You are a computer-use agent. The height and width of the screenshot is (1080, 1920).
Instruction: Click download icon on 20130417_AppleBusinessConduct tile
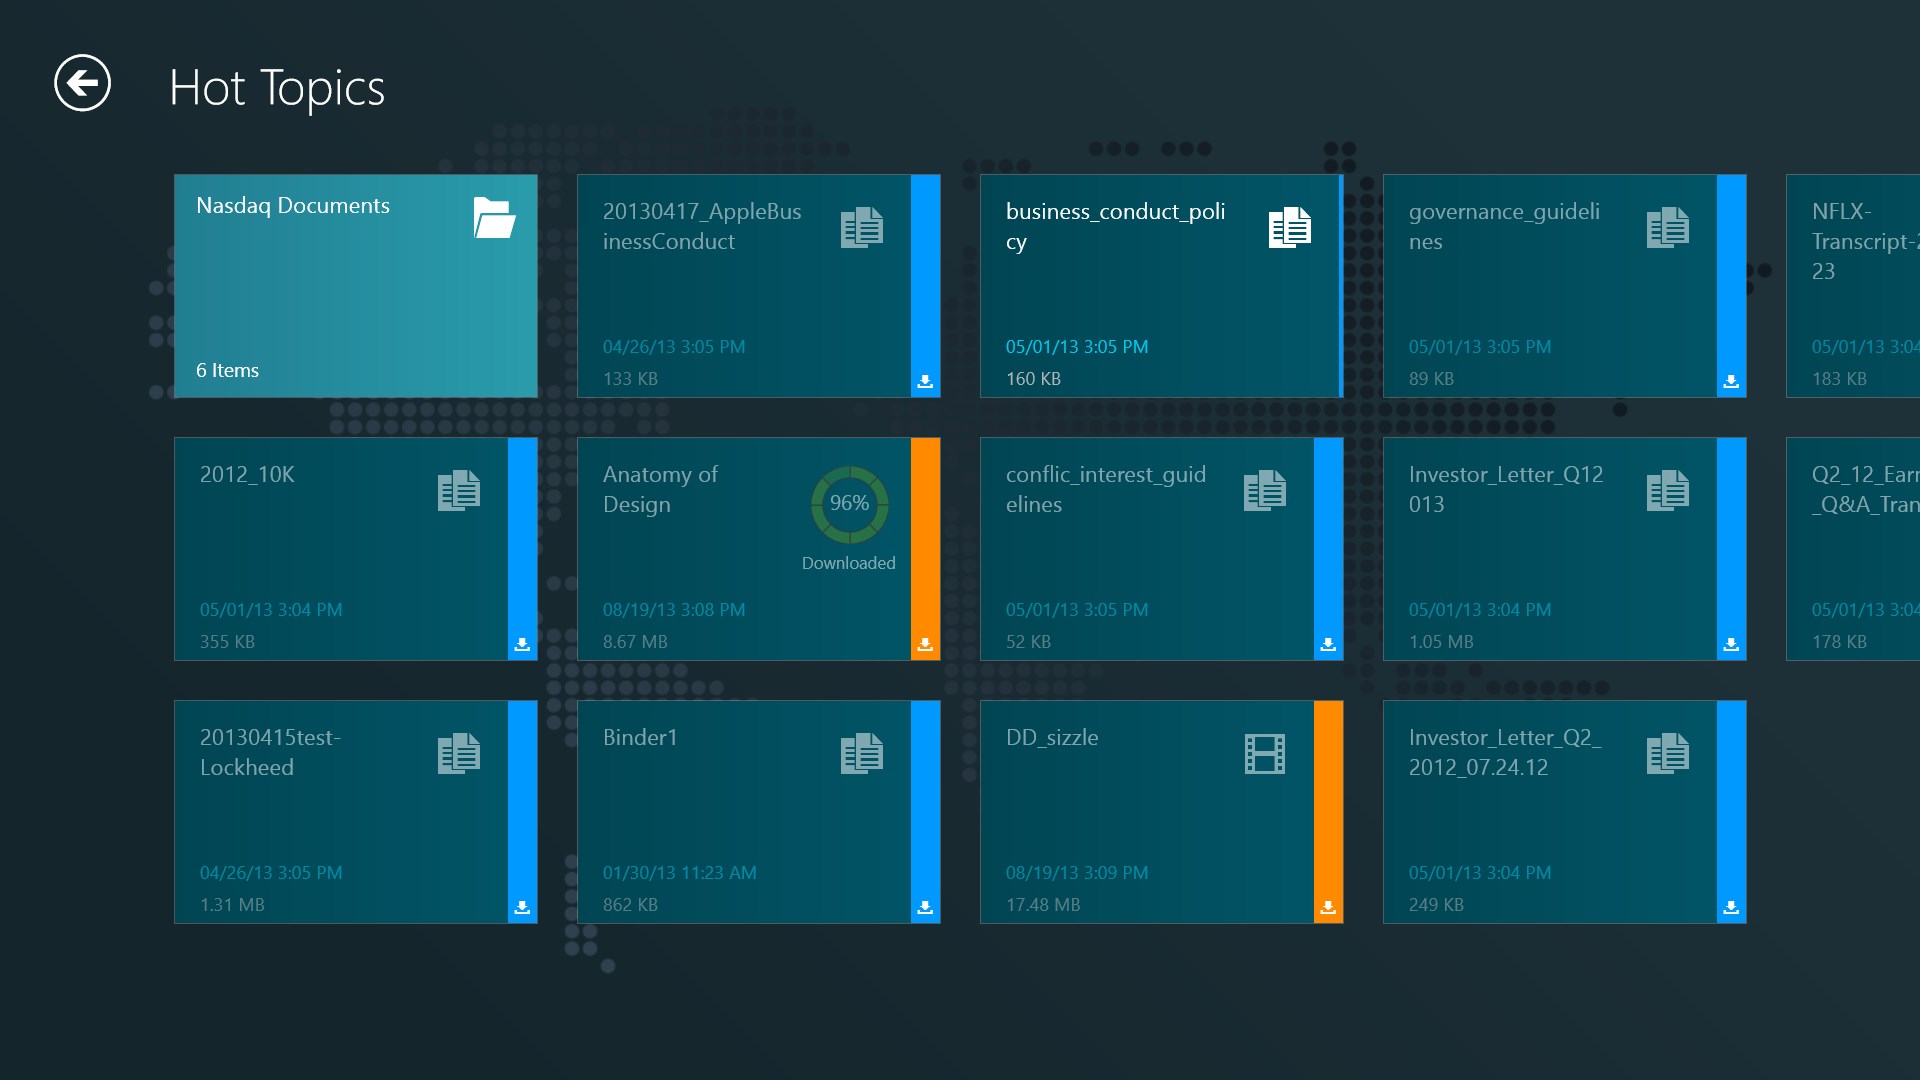coord(925,382)
